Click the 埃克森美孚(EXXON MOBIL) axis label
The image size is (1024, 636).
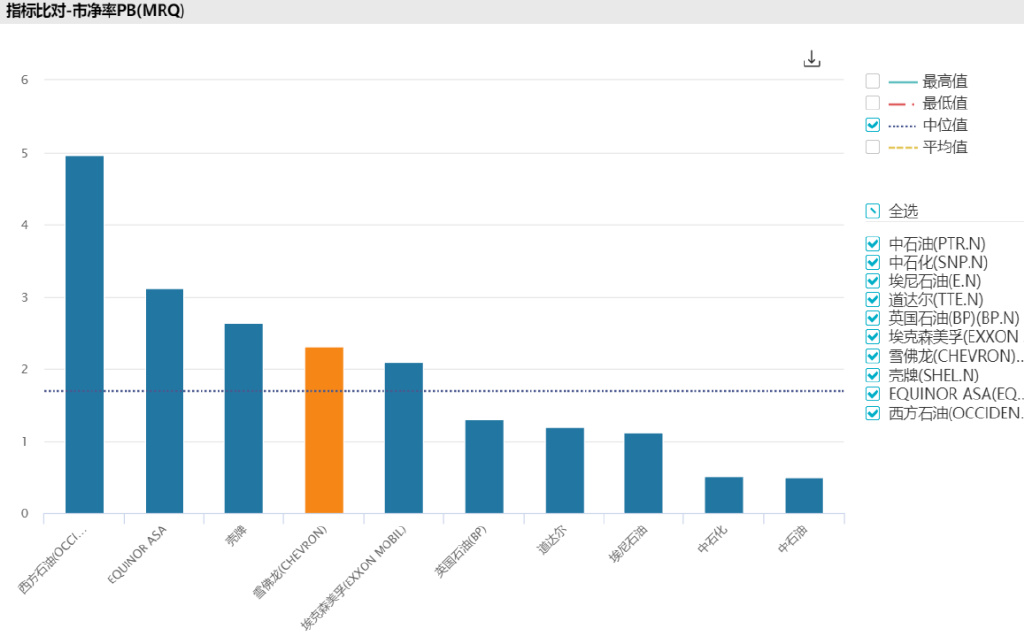(353, 578)
